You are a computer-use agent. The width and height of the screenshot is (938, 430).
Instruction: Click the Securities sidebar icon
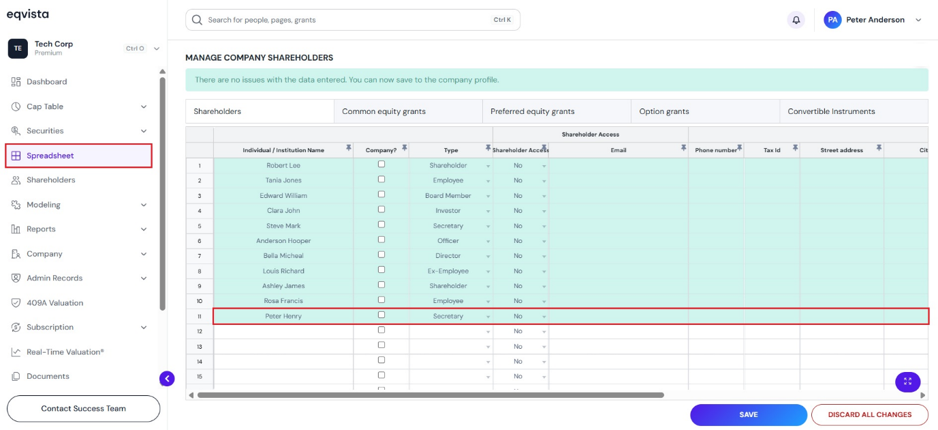tap(16, 131)
